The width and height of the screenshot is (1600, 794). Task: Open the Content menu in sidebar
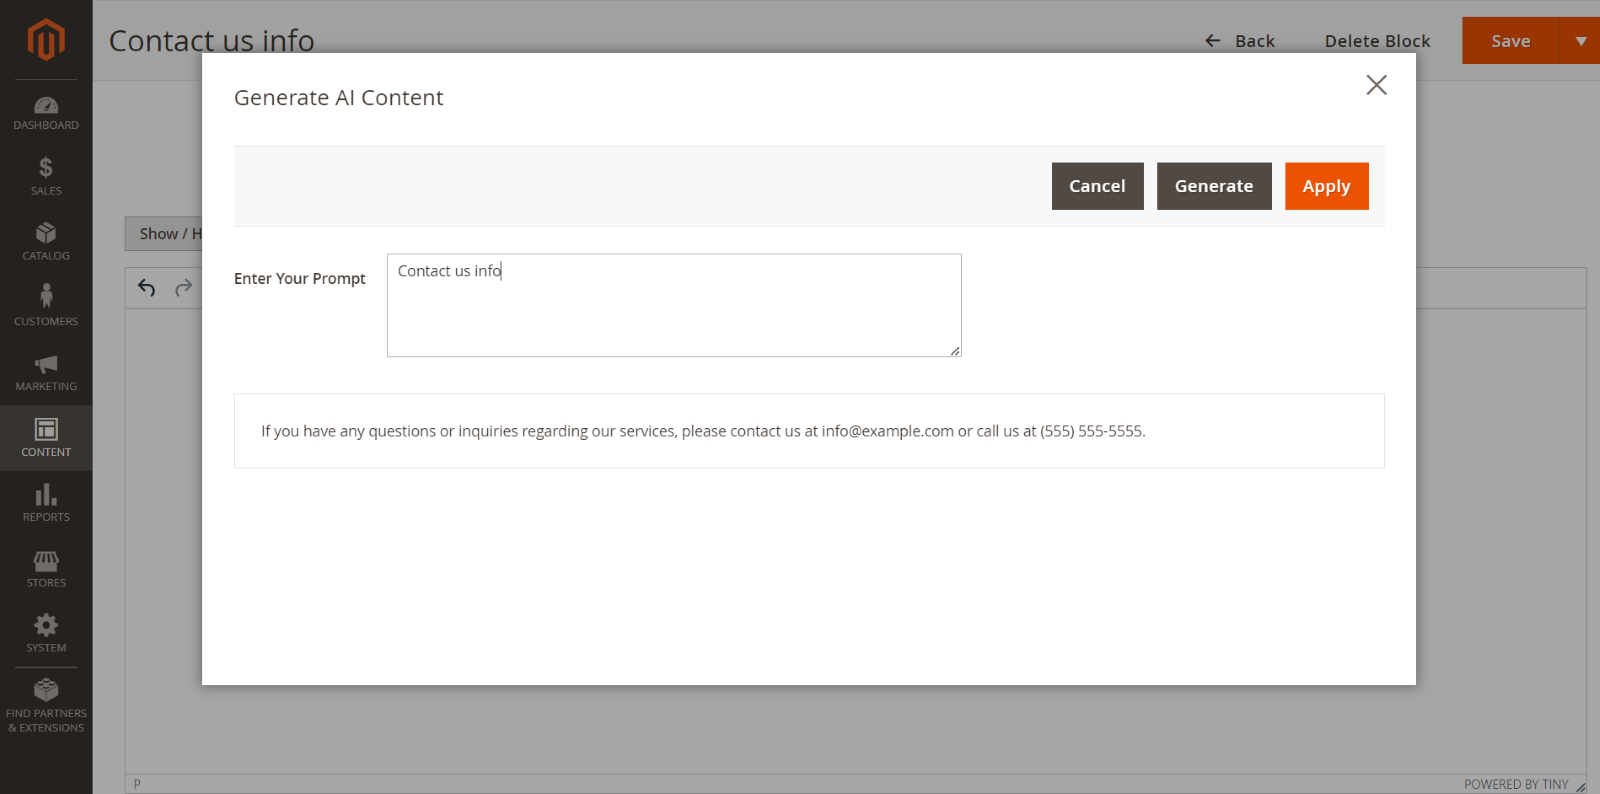click(46, 438)
